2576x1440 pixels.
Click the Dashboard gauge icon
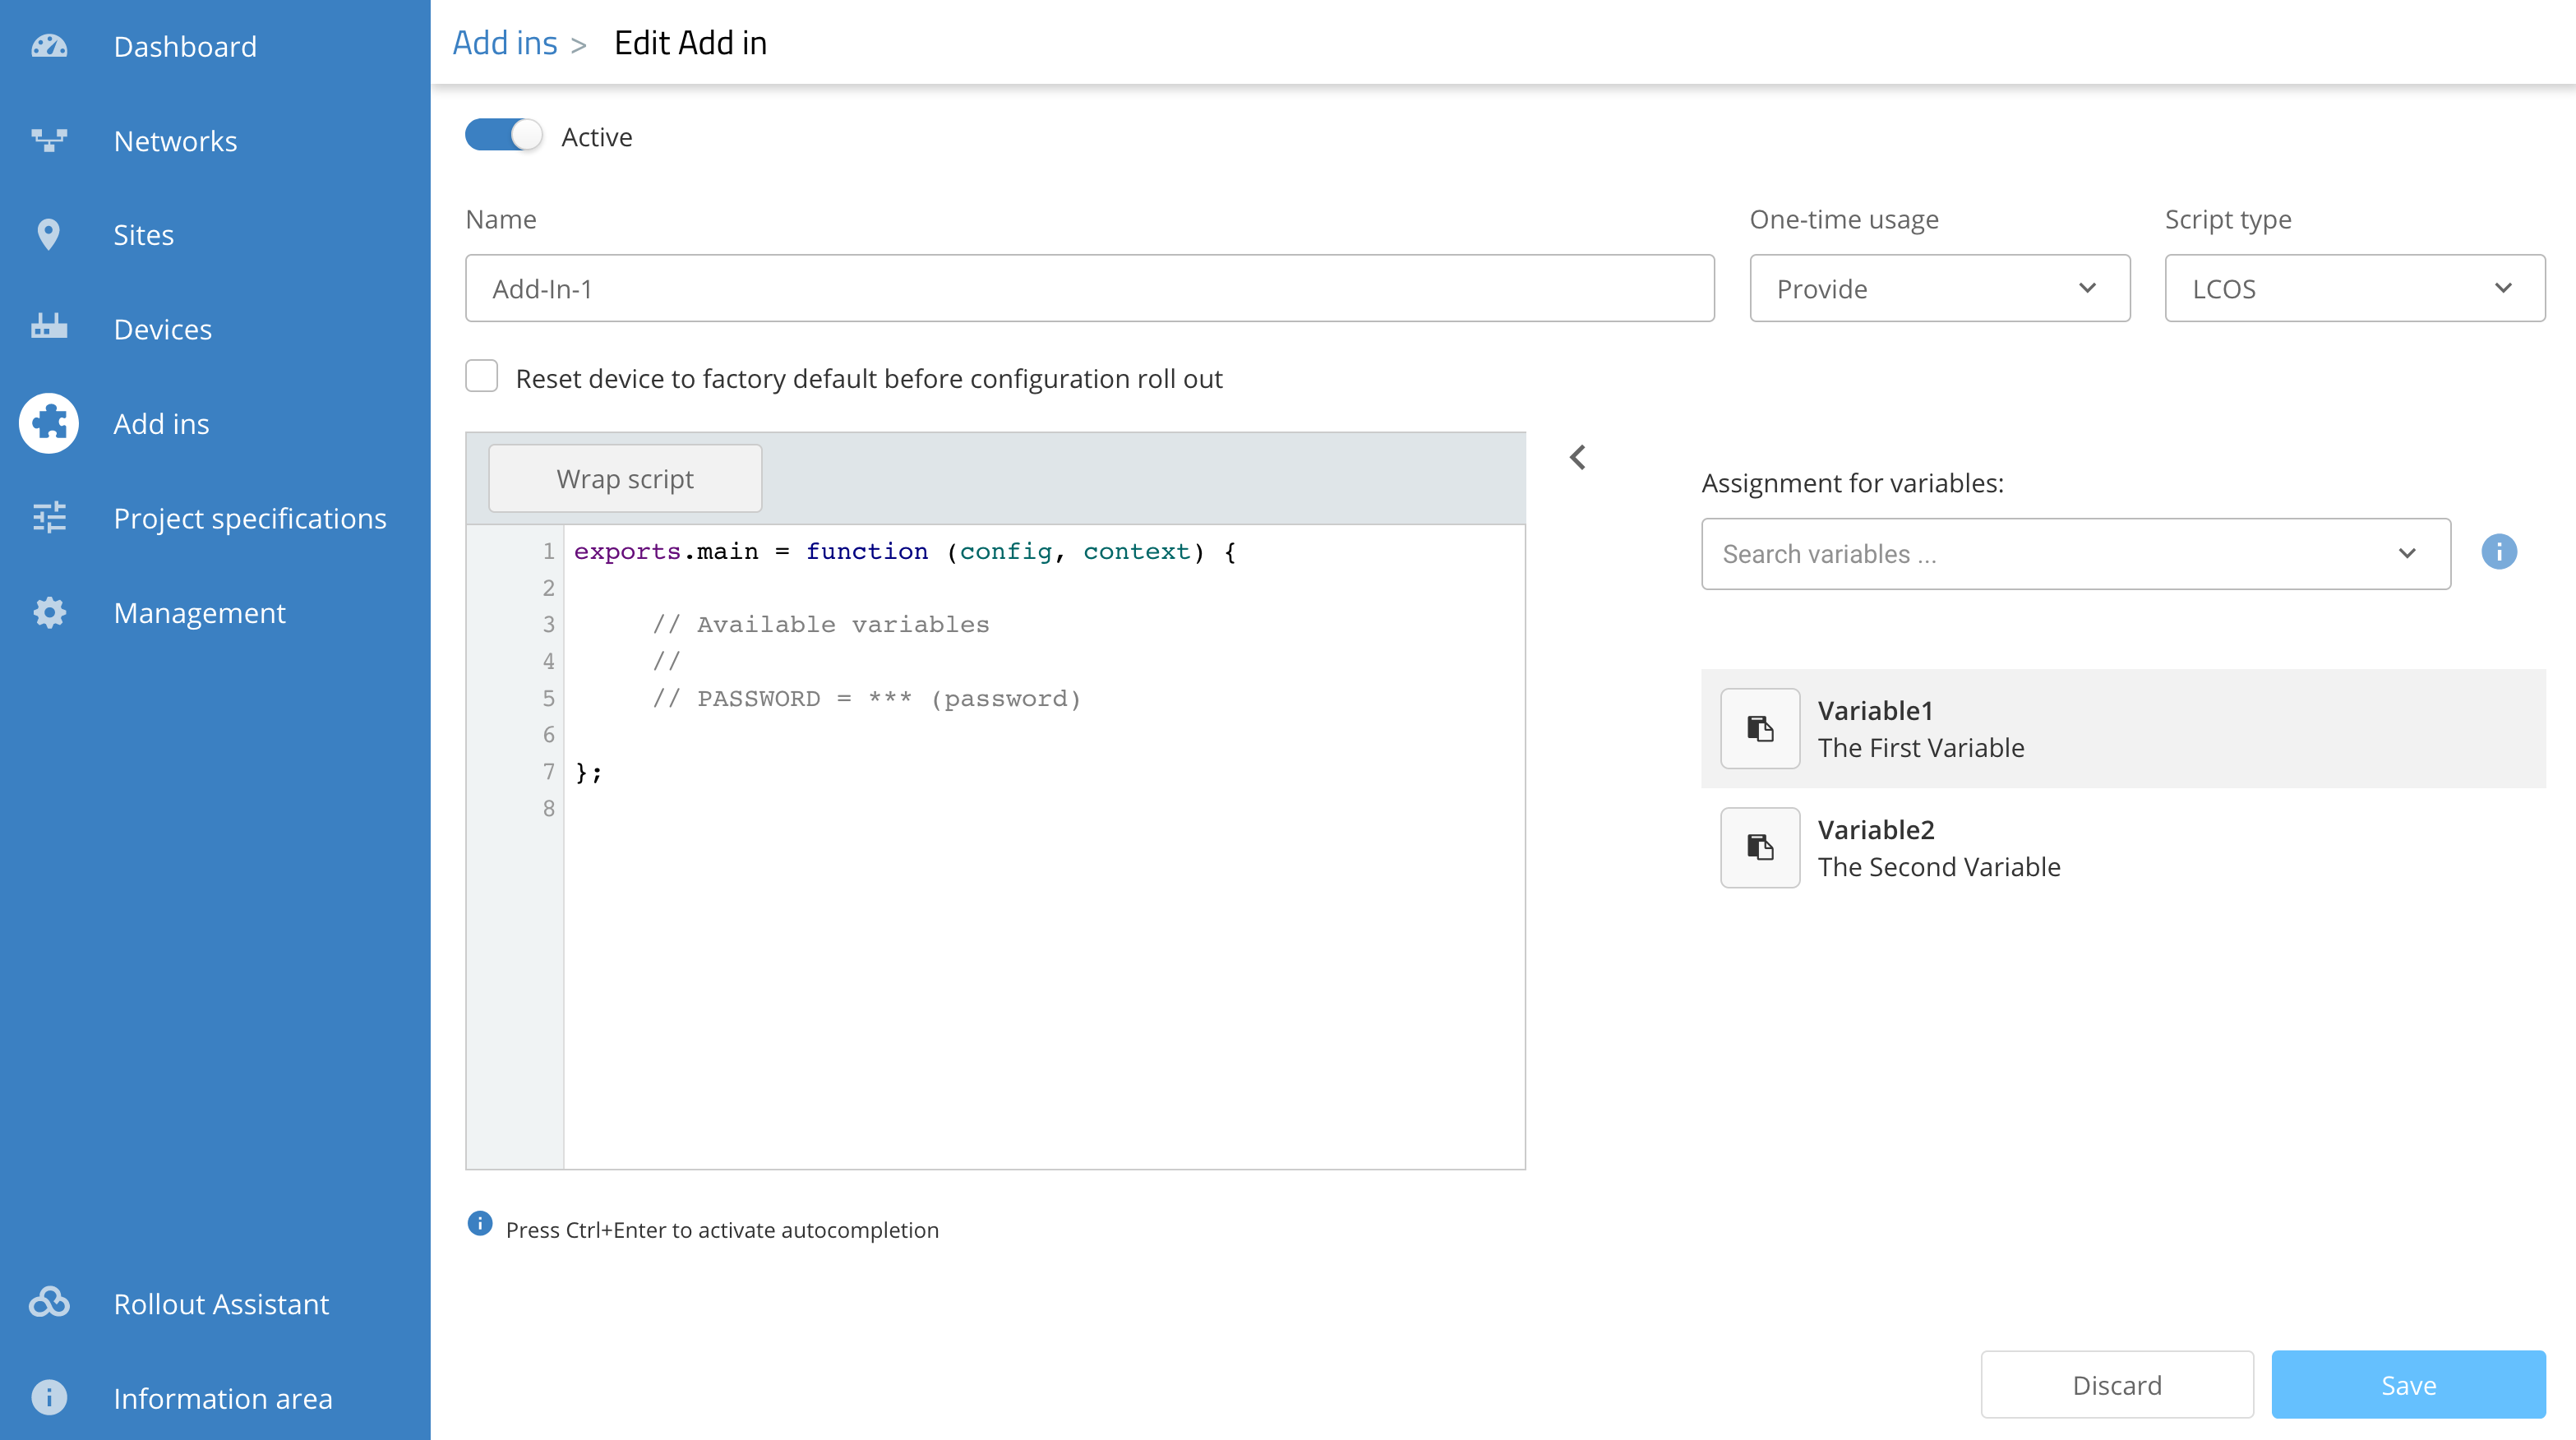pos(49,46)
